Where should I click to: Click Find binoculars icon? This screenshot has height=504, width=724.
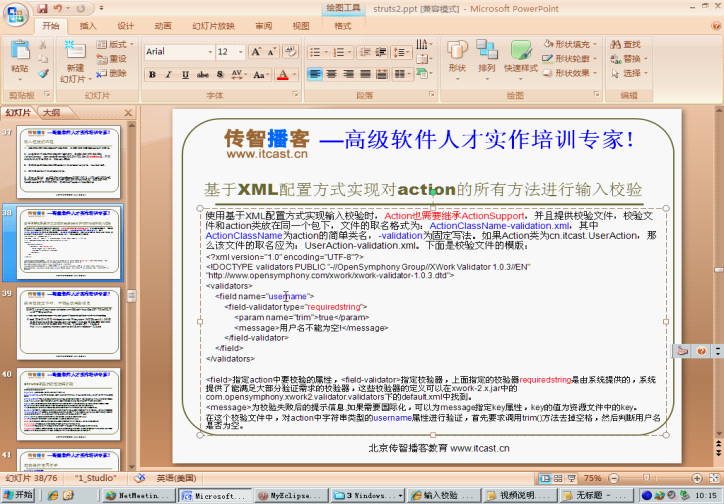point(615,44)
